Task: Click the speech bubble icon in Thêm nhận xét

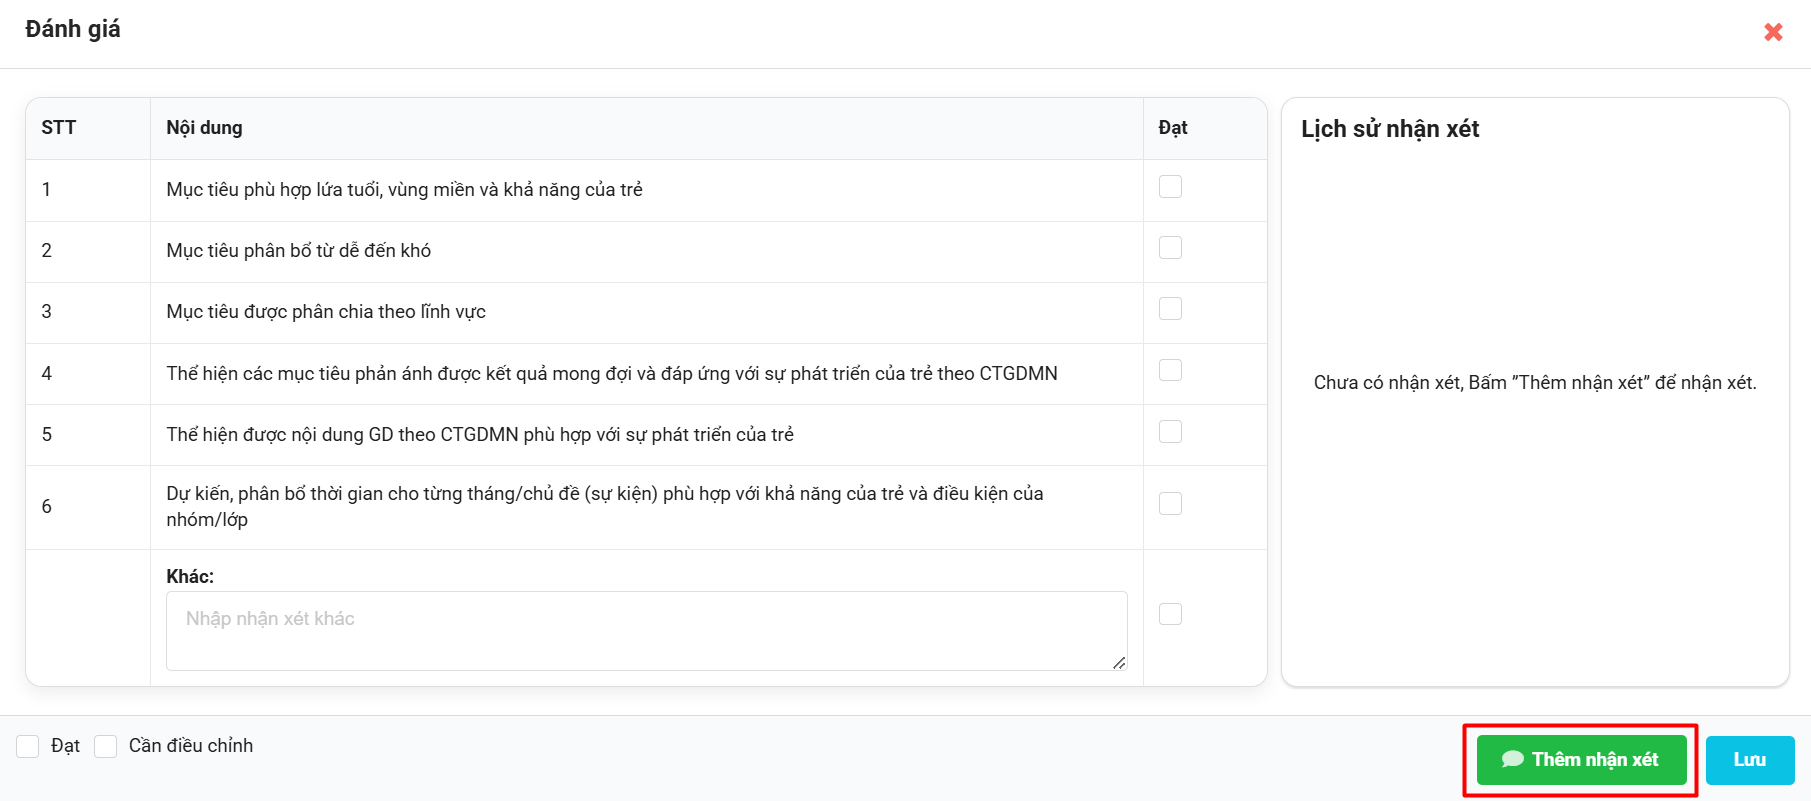Action: [1512, 759]
